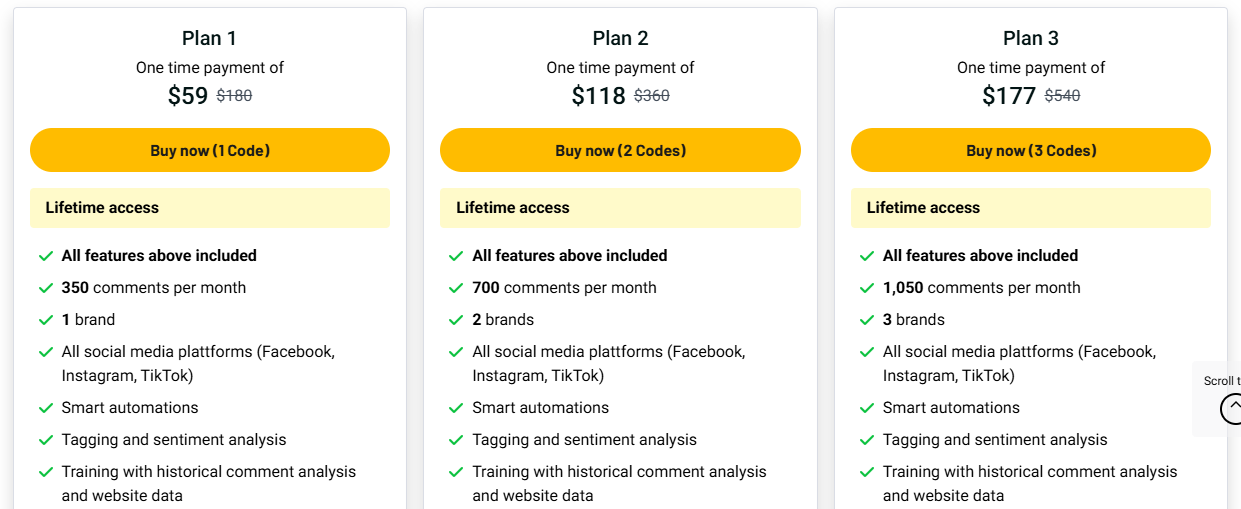Click the Plan 1 heading
The image size is (1241, 509).
209,38
